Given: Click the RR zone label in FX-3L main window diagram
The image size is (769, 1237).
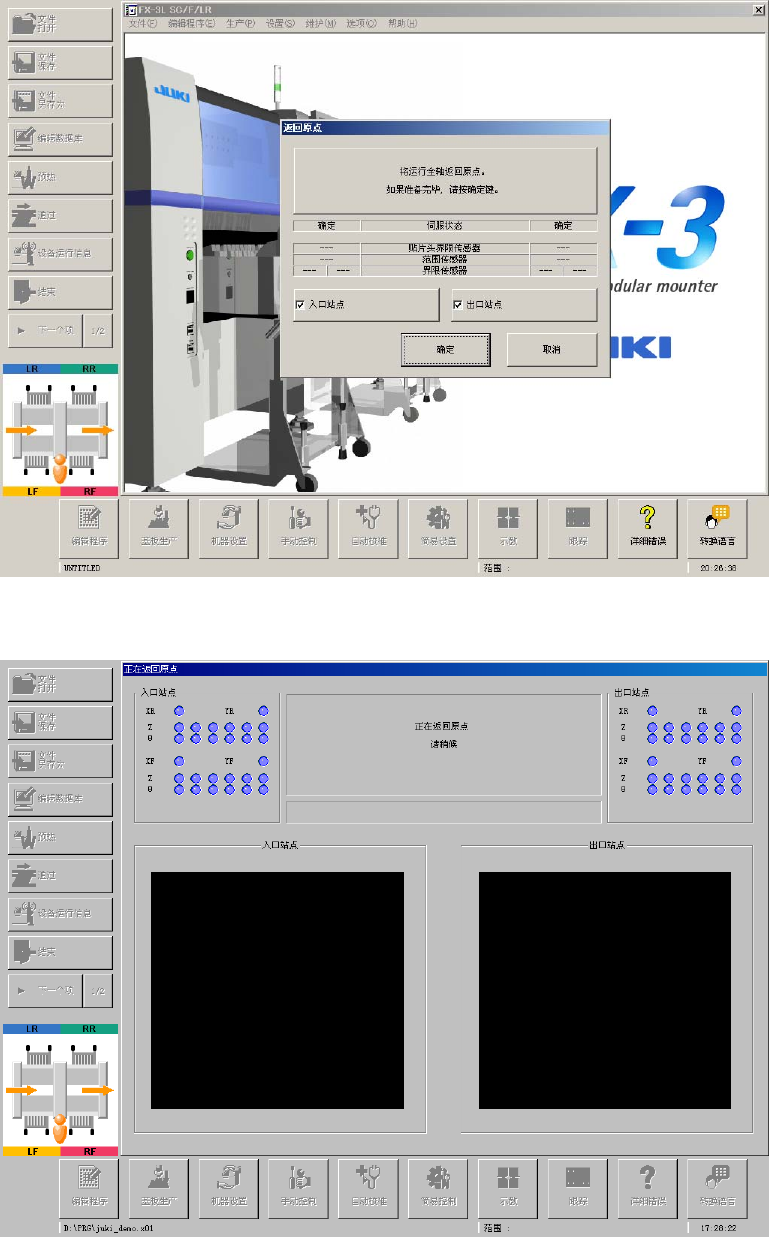Looking at the screenshot, I should tap(89, 368).
